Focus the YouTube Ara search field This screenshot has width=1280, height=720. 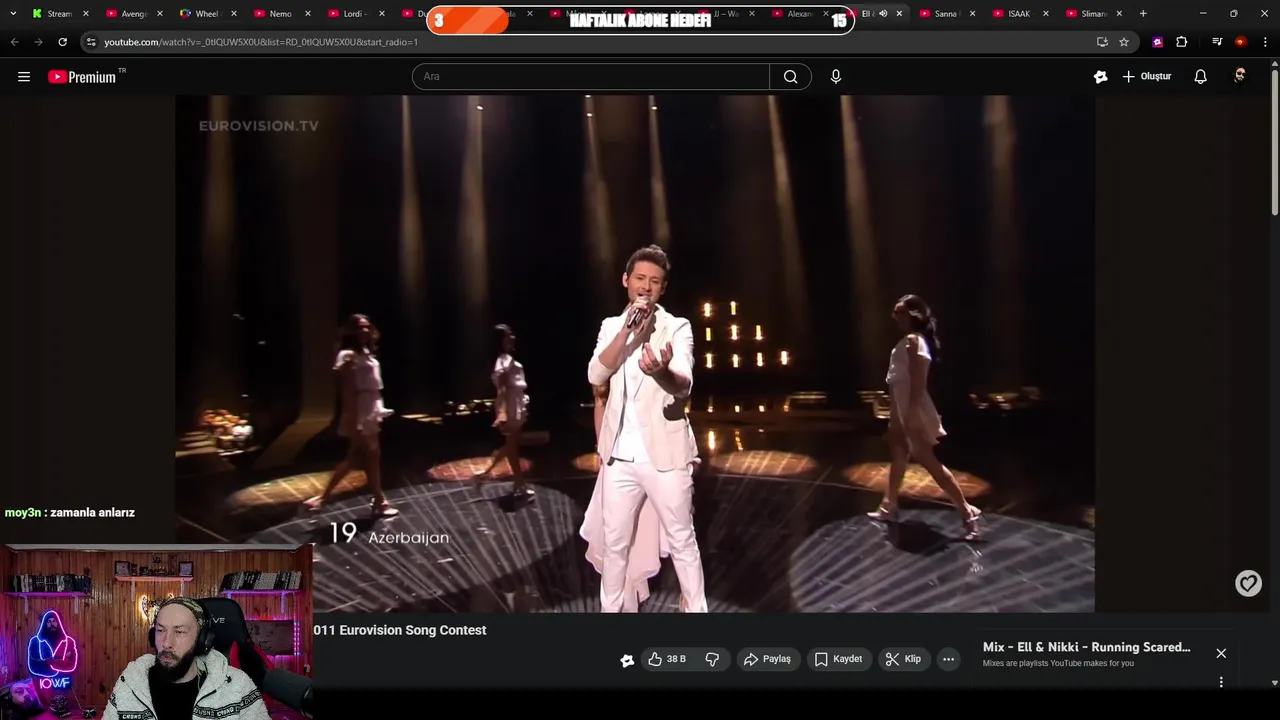[x=590, y=77]
